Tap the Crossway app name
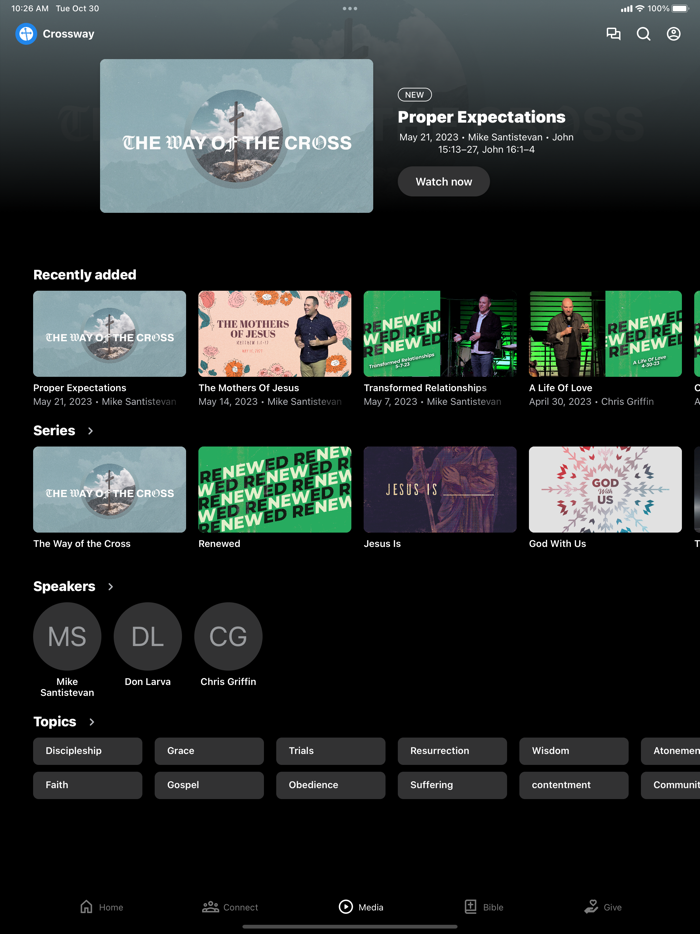Viewport: 700px width, 934px height. [x=69, y=34]
